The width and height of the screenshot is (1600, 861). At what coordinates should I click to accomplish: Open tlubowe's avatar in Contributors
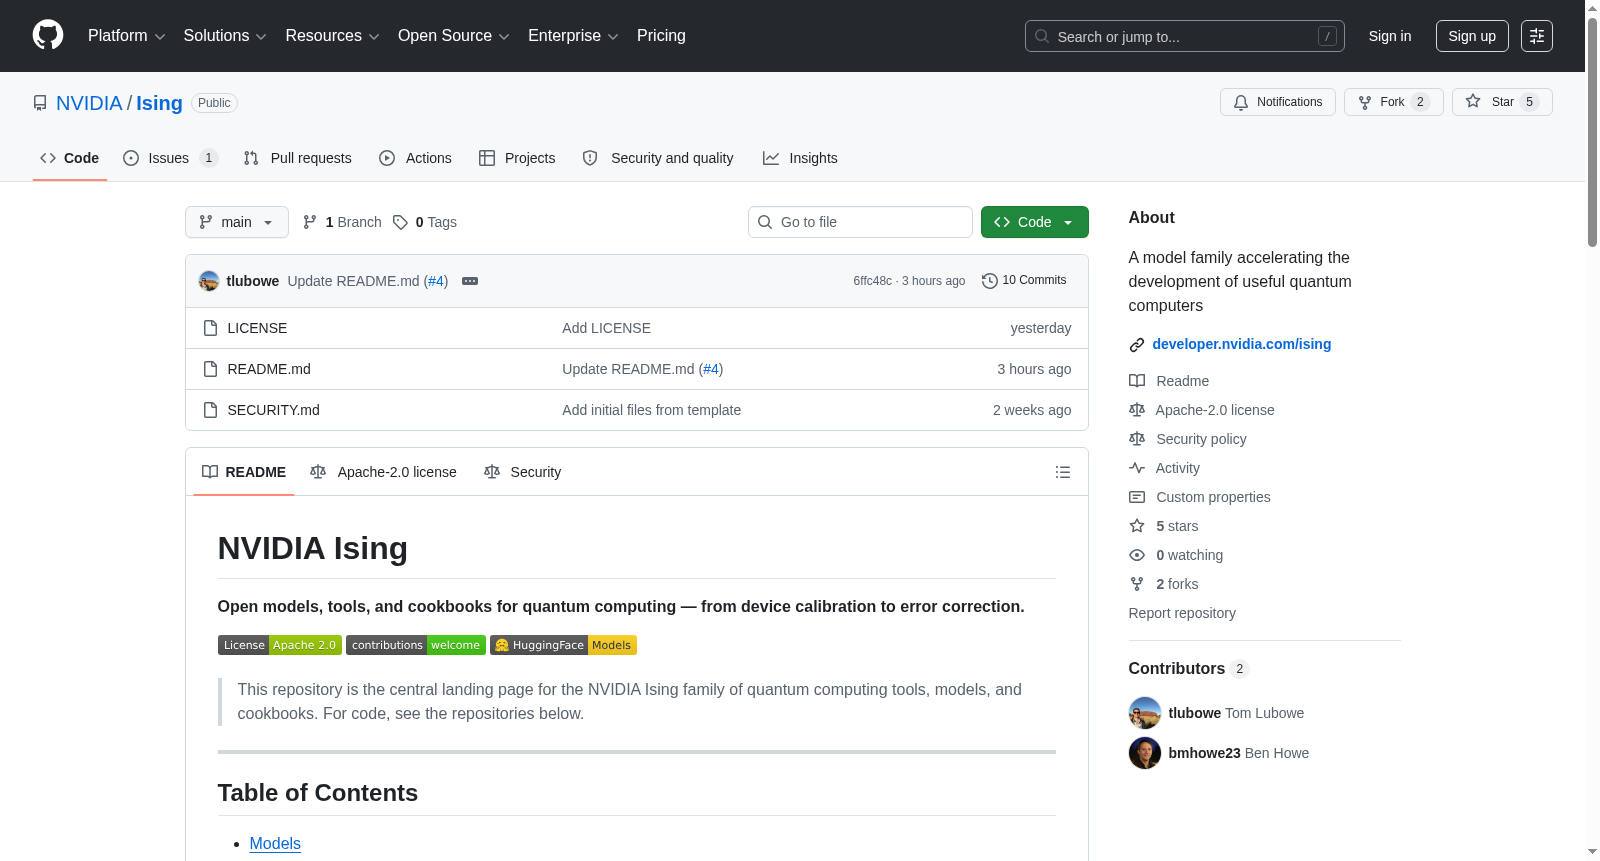pyautogui.click(x=1145, y=713)
